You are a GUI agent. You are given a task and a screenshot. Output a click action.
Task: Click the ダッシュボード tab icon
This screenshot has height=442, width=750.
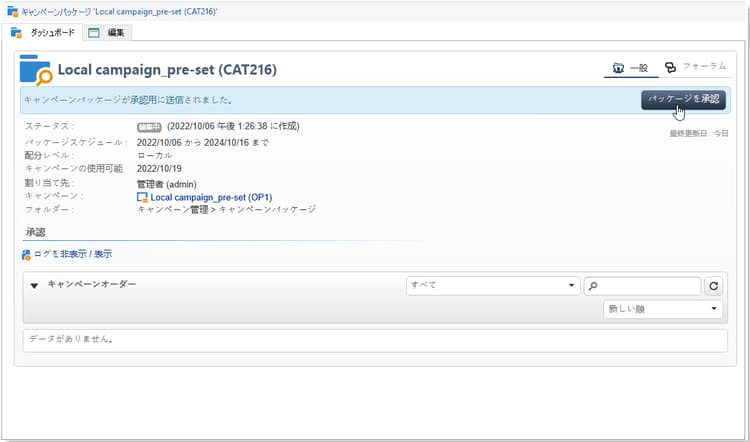coord(16,33)
